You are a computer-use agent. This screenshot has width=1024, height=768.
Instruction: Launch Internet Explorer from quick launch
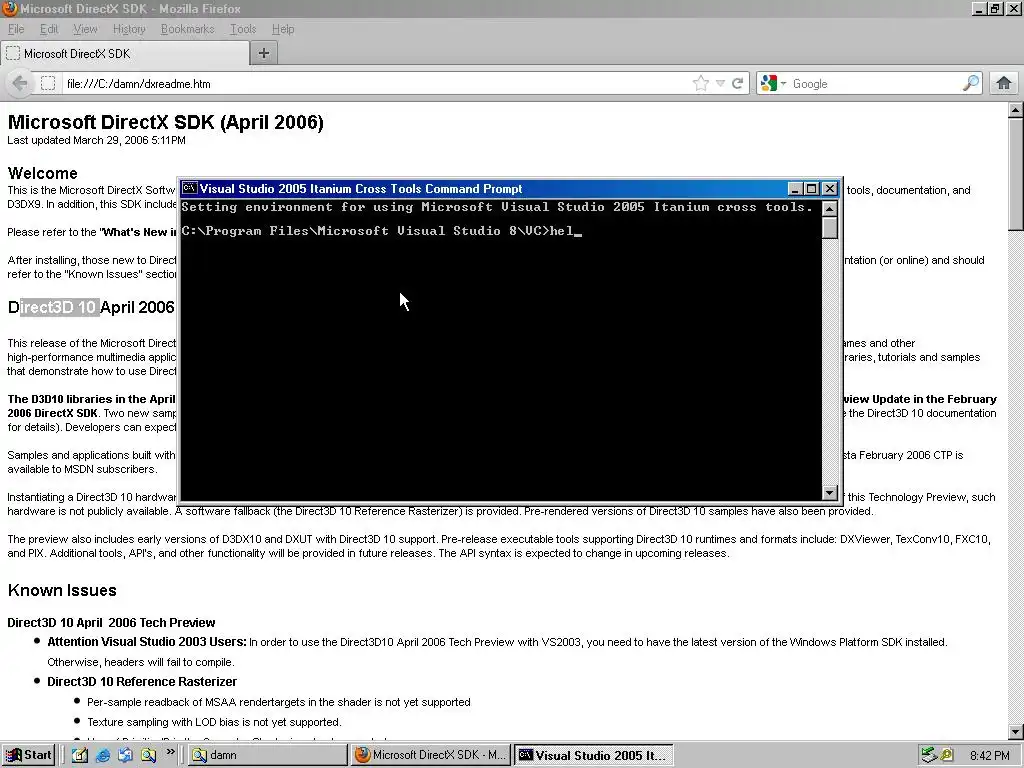tap(103, 755)
